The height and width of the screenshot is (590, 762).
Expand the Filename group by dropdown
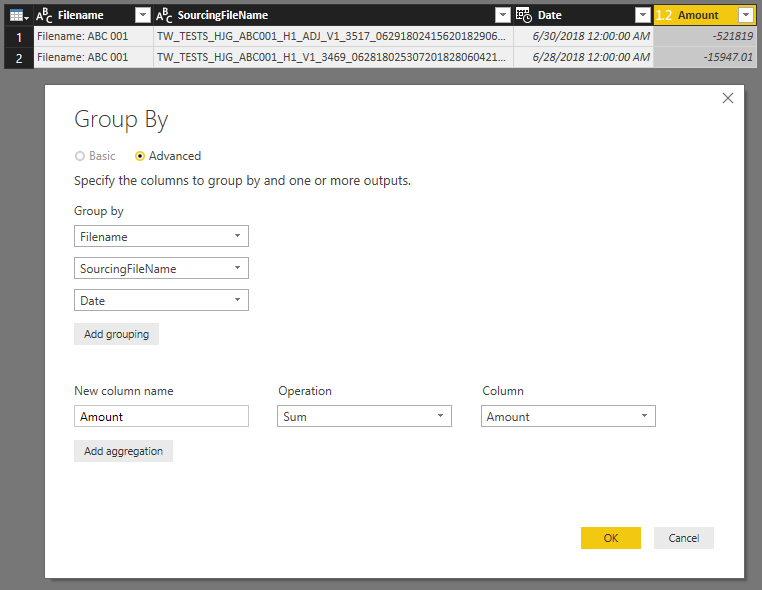[x=161, y=236]
